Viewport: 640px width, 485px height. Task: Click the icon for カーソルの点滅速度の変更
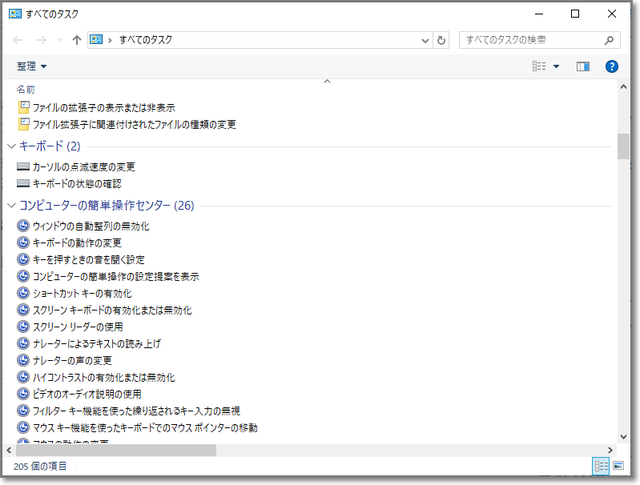pyautogui.click(x=24, y=167)
